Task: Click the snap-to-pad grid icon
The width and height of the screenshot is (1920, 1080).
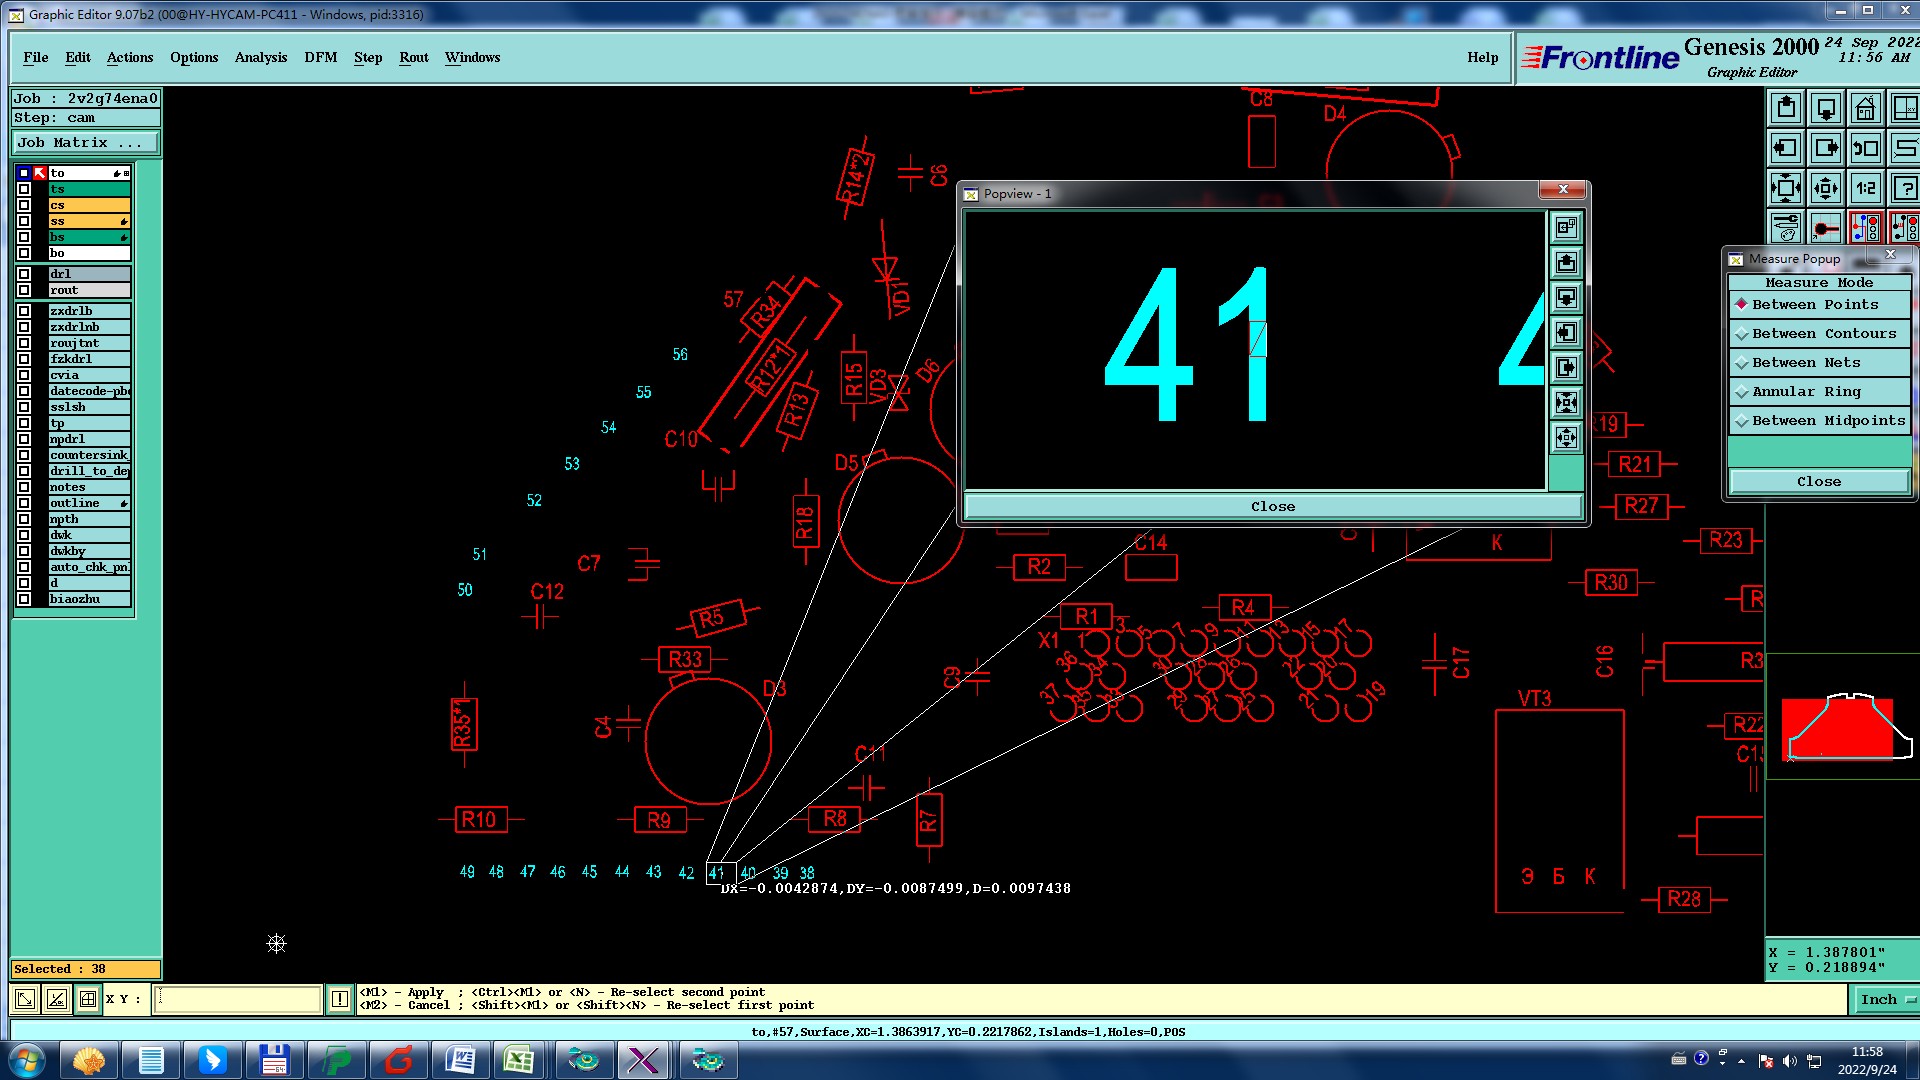Action: [1826, 228]
